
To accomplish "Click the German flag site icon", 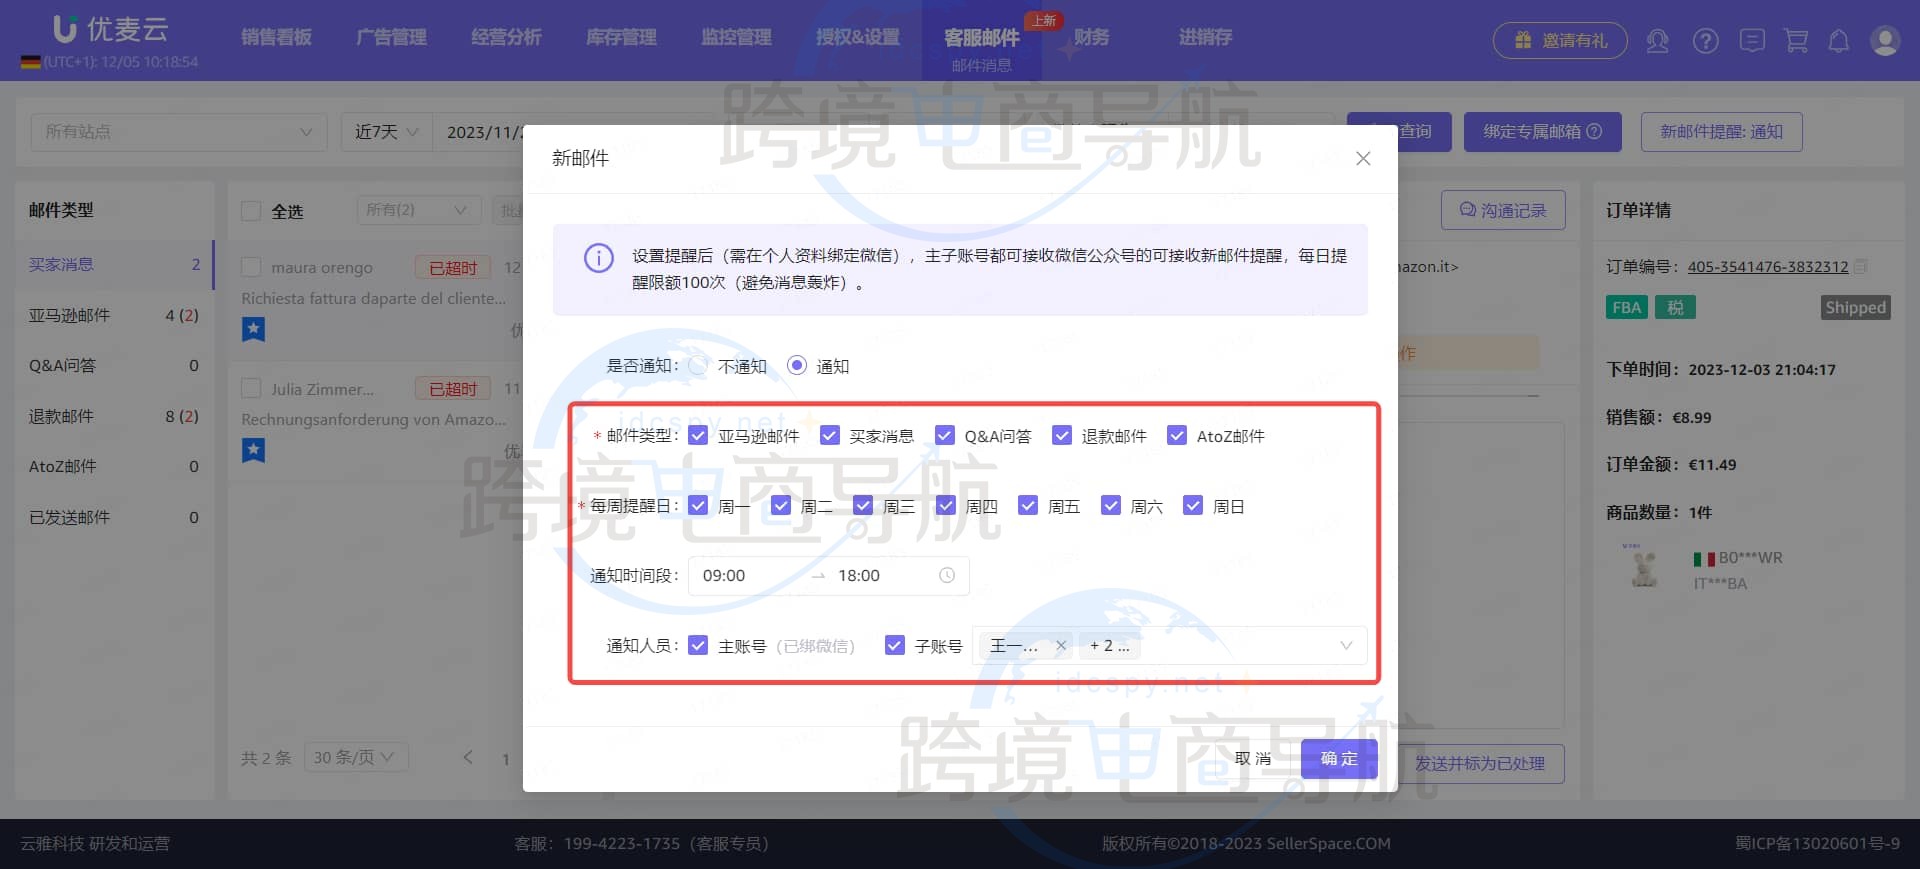I will 30,62.
